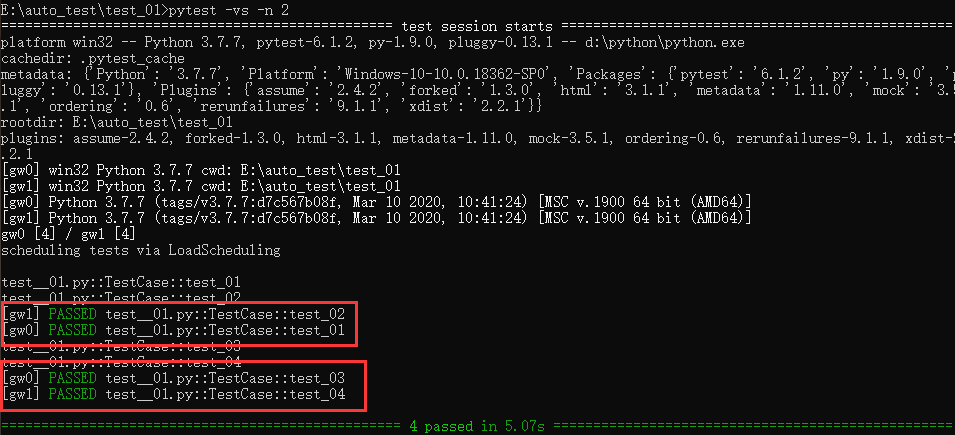Click the PASSED label for test_03
Viewport: 955px width, 435px height.
[72, 378]
